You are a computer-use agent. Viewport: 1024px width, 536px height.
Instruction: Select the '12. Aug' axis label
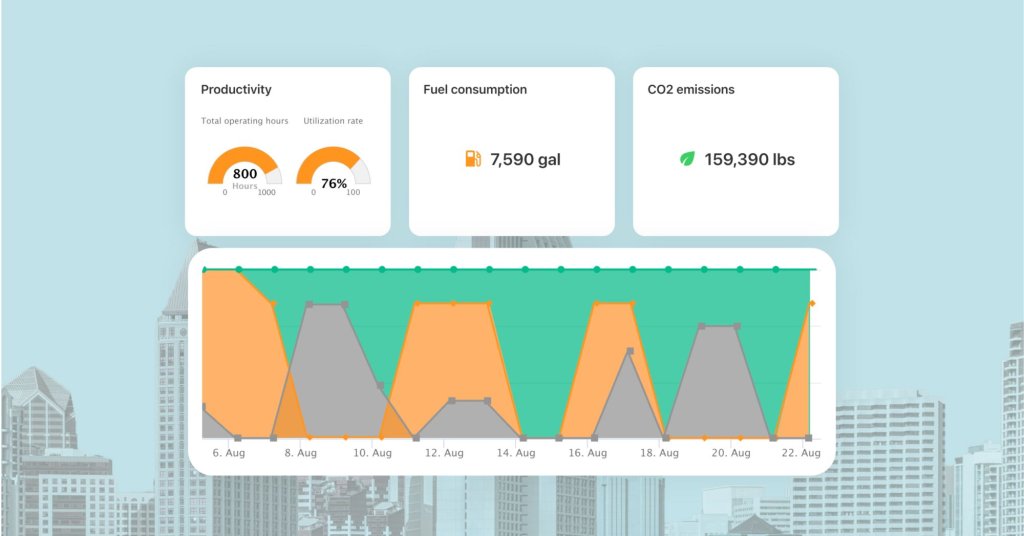coord(444,453)
